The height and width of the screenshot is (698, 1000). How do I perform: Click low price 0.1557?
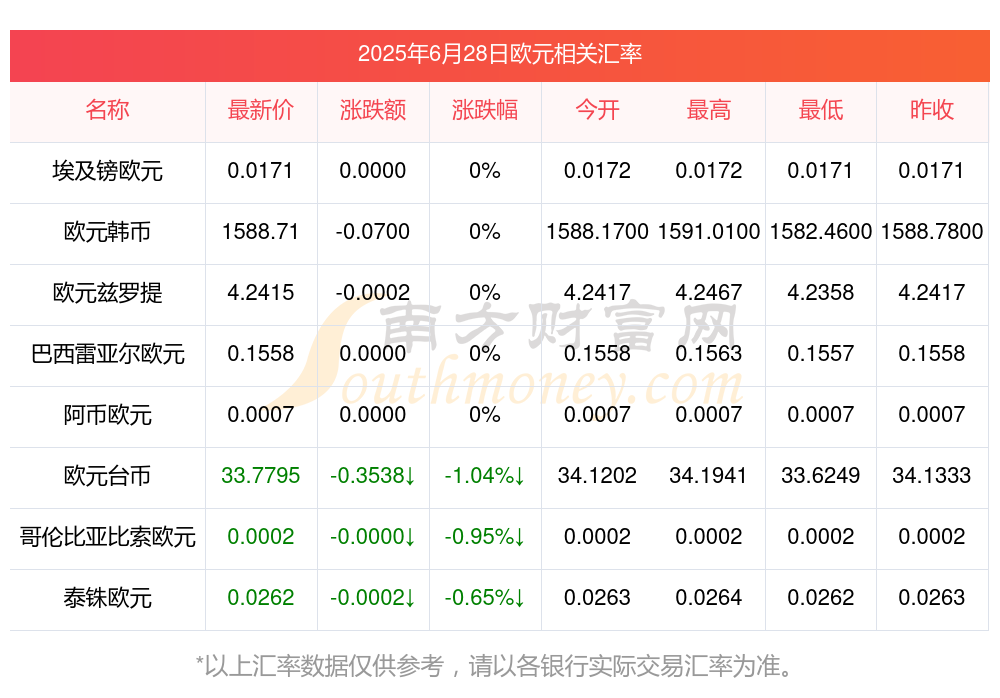(821, 353)
